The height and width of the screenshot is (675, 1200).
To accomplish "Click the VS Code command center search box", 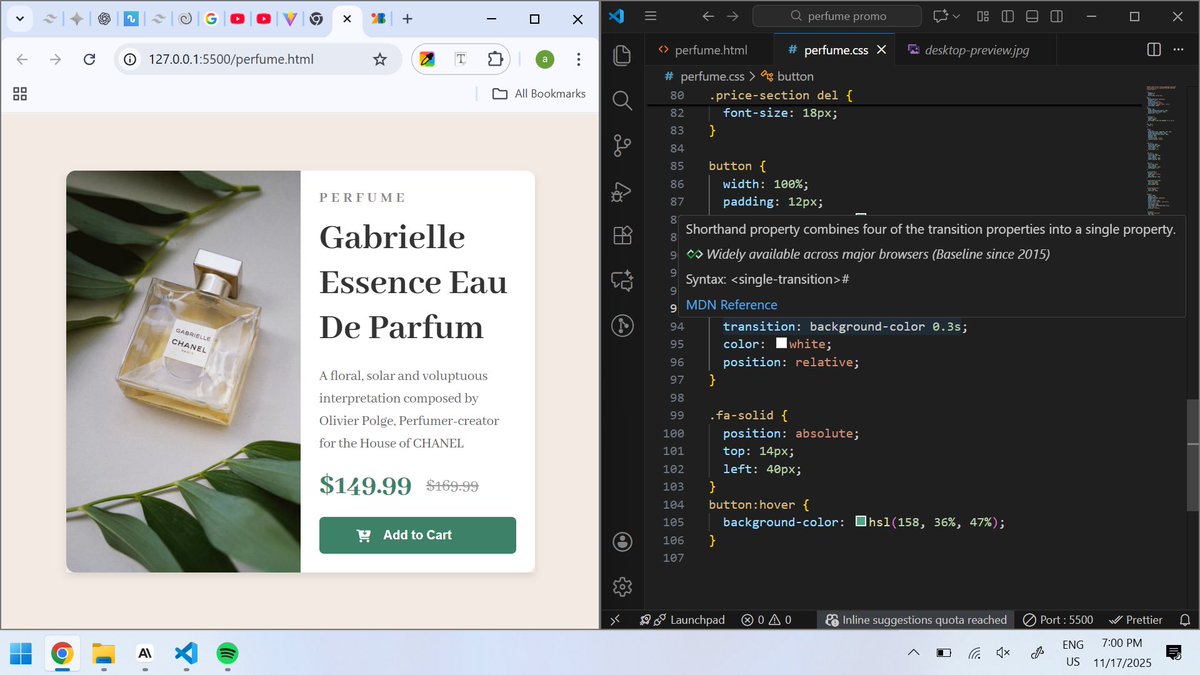I will (x=838, y=16).
